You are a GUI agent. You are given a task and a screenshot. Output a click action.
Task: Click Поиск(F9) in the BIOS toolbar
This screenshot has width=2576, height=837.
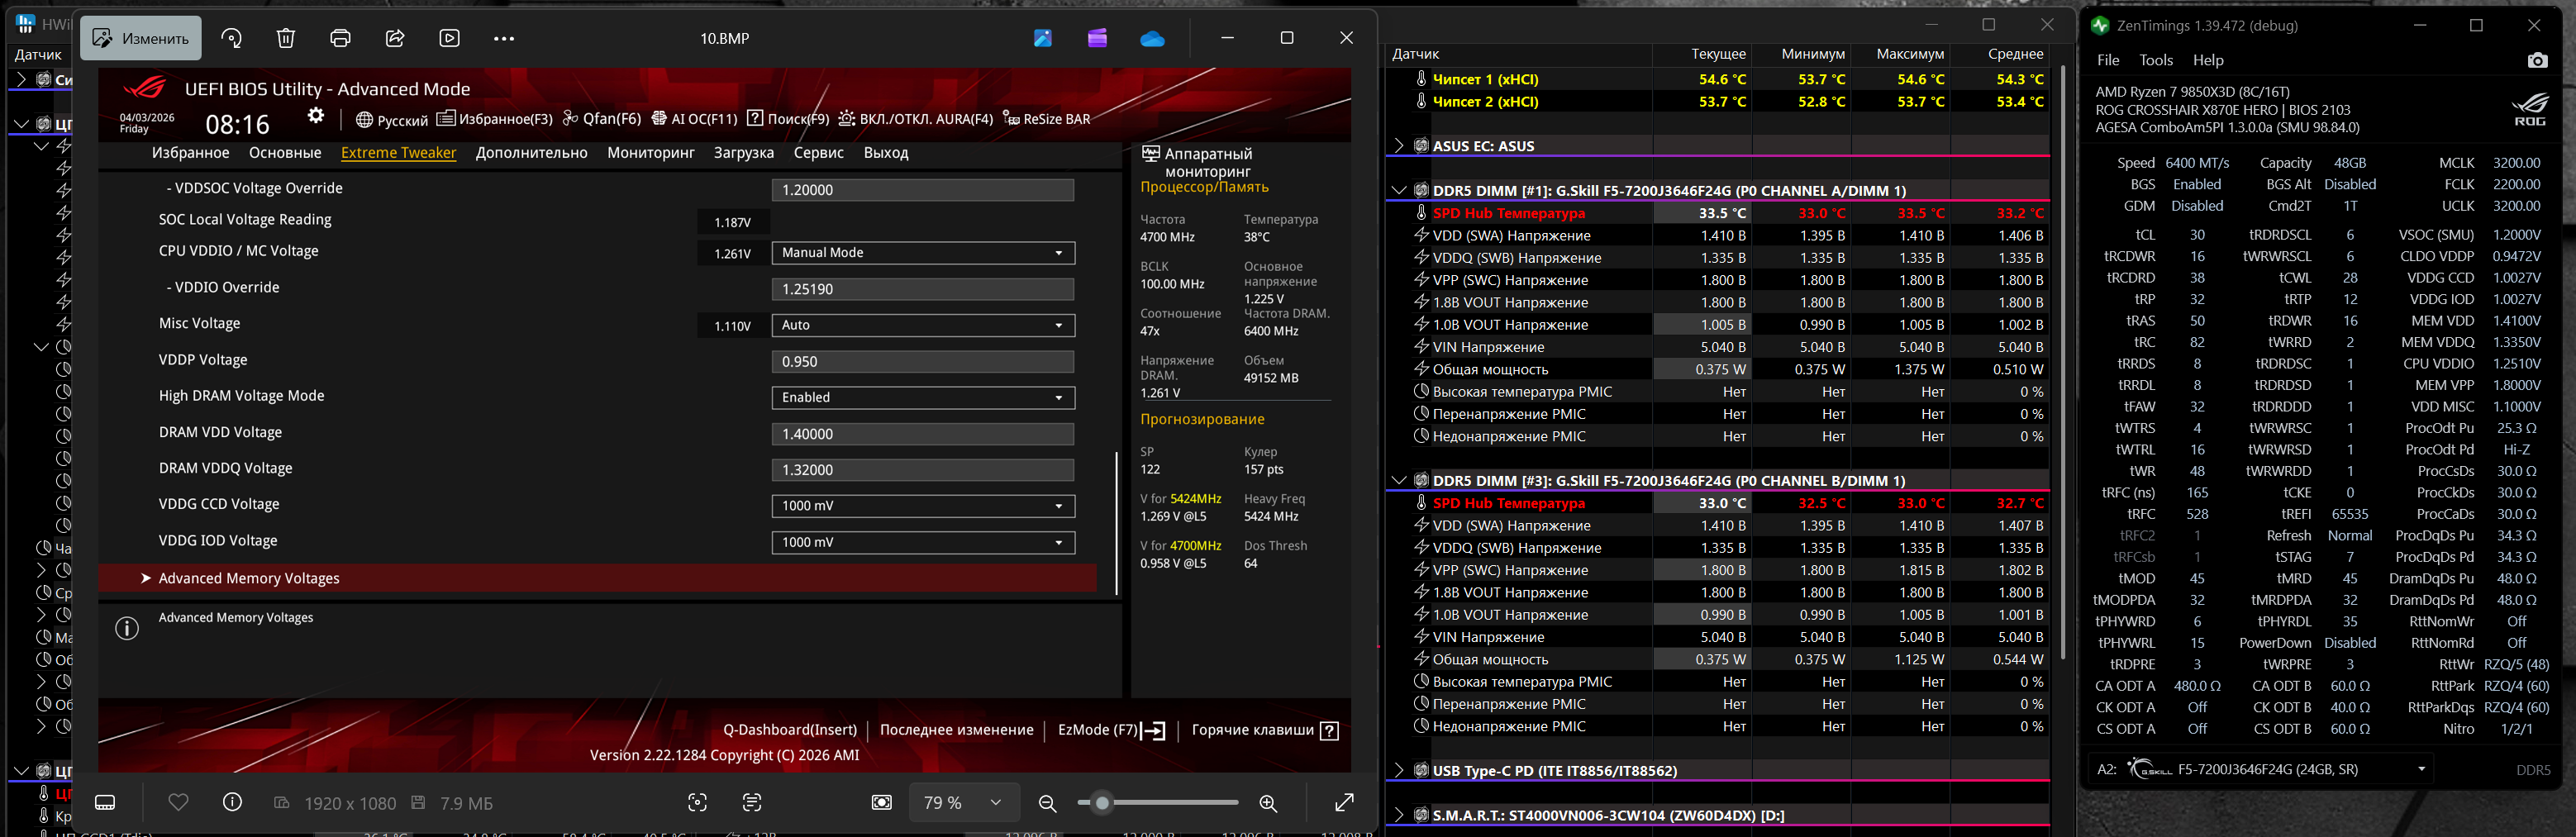click(x=788, y=119)
